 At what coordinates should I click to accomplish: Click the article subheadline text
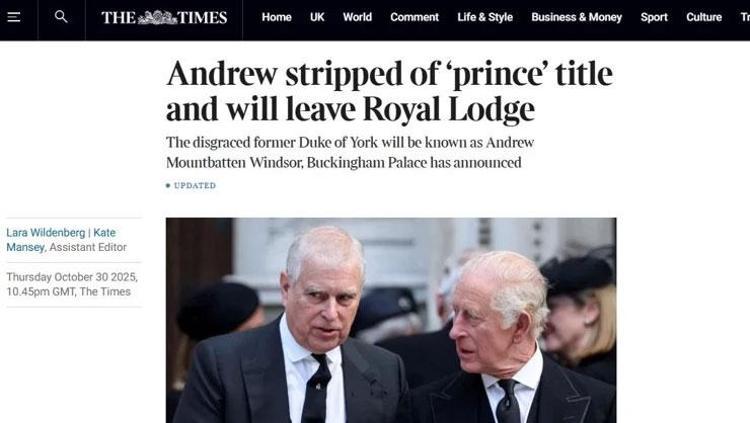(x=350, y=153)
